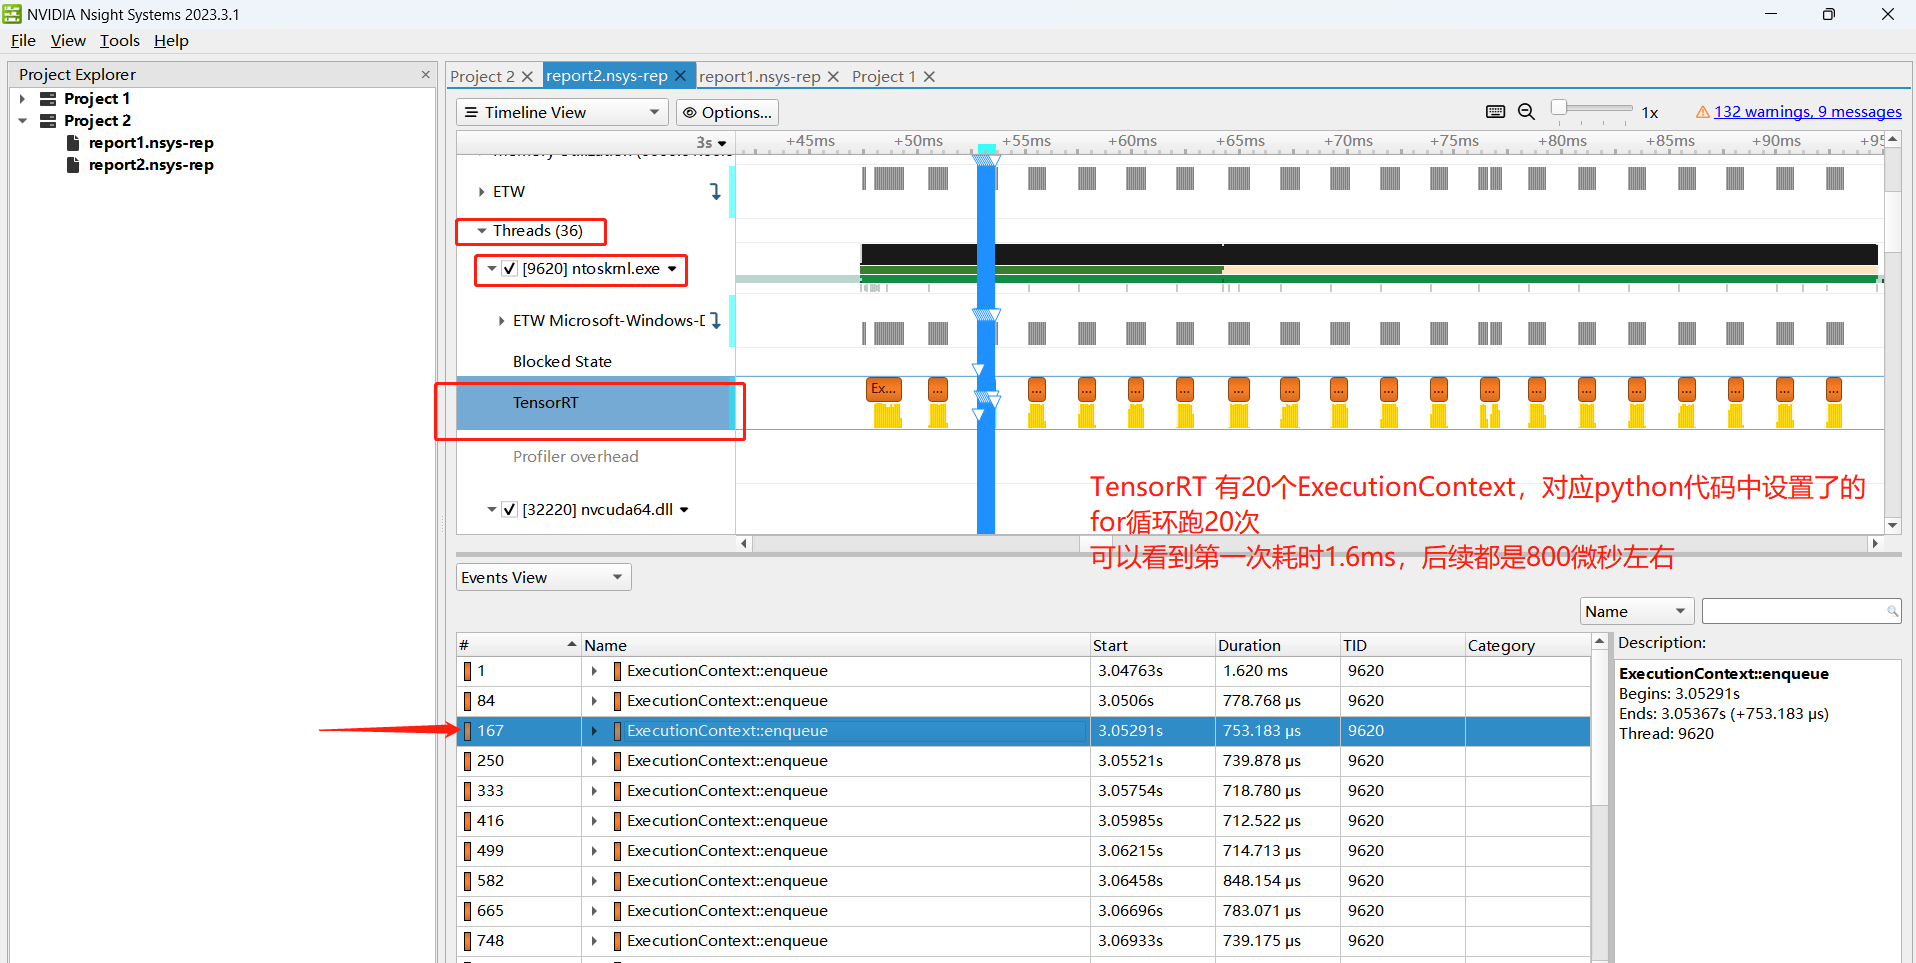
Task: Collapse the [9620] ntoskrnl.exe thread
Action: point(492,269)
